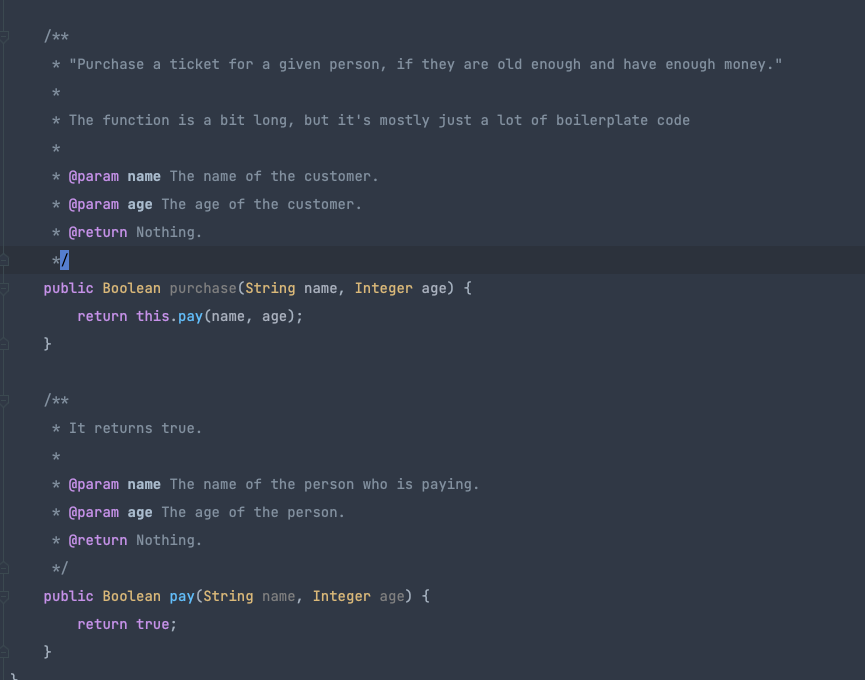
Task: Click the 'It returns true.' comment line
Action: point(134,428)
